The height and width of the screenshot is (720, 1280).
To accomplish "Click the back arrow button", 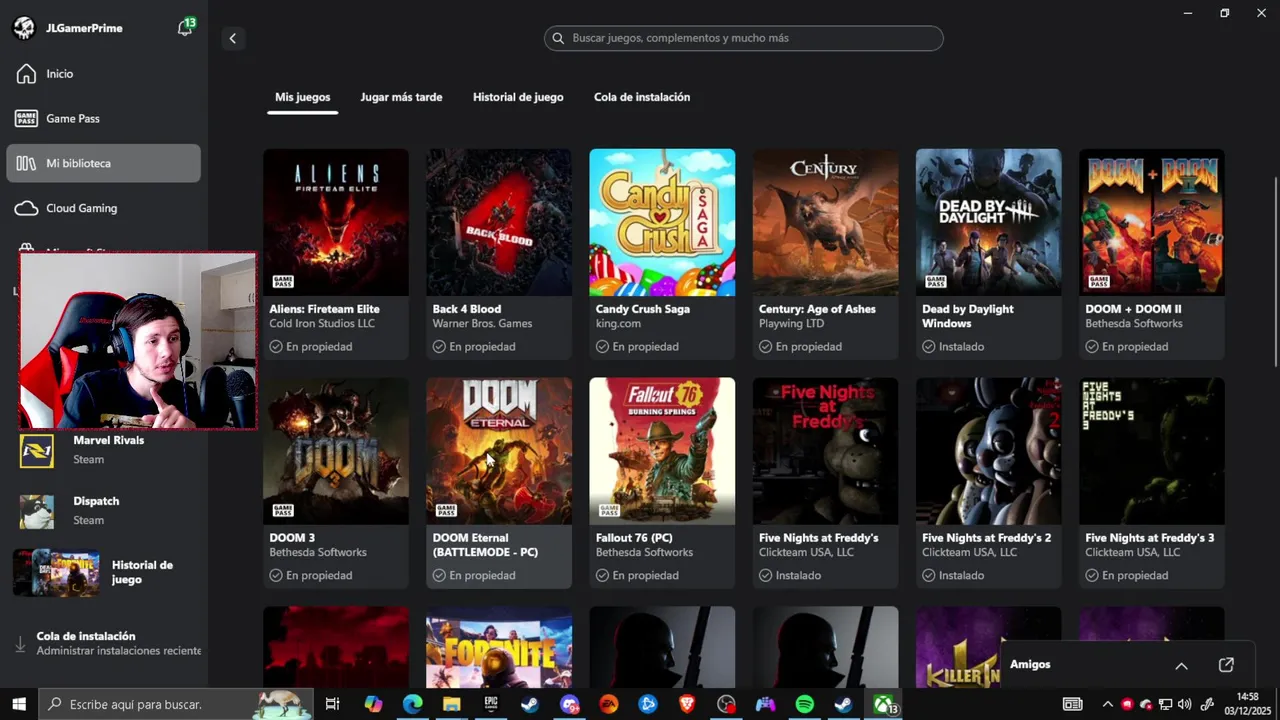I will [233, 38].
